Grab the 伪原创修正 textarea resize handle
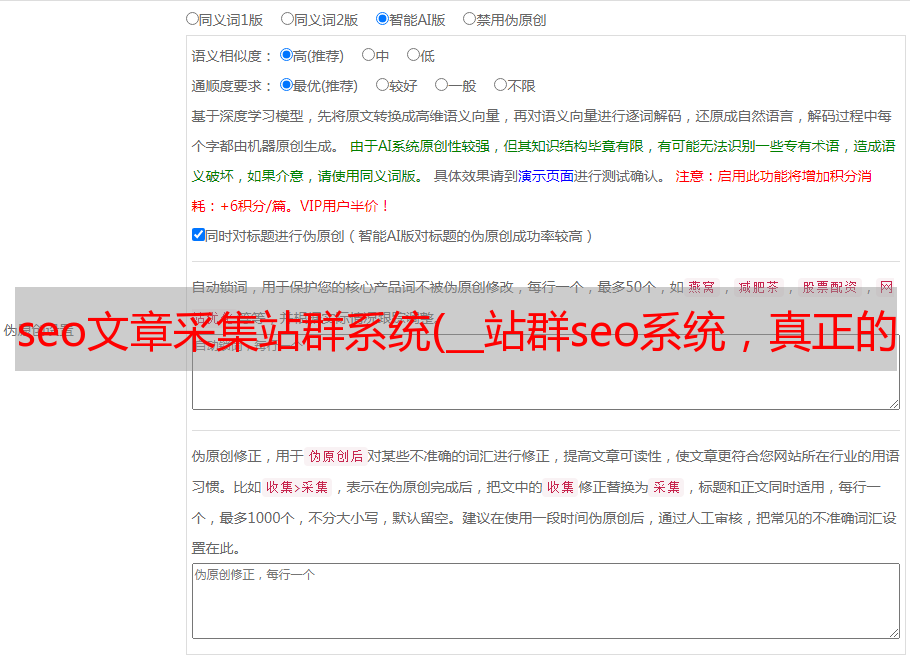The height and width of the screenshot is (658, 911). point(894,633)
